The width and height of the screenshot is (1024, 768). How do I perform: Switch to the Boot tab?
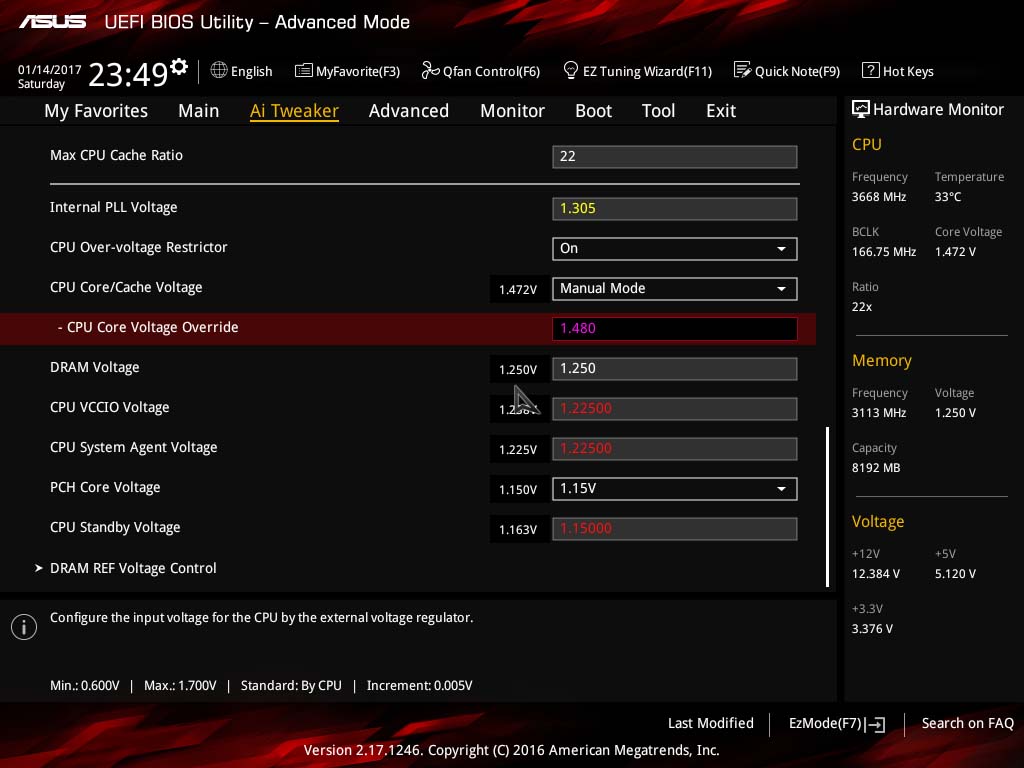[594, 111]
